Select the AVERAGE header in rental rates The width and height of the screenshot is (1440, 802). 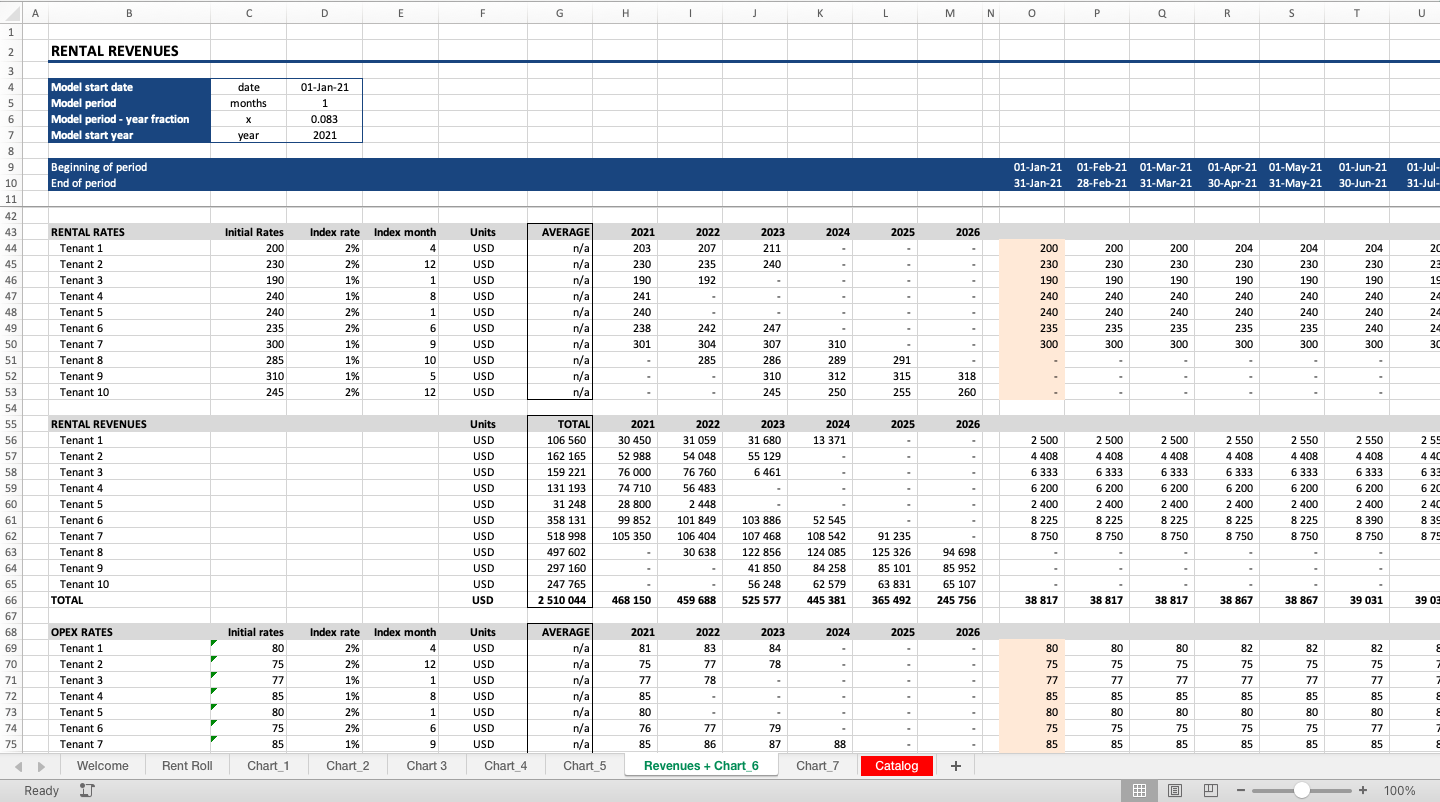click(559, 232)
